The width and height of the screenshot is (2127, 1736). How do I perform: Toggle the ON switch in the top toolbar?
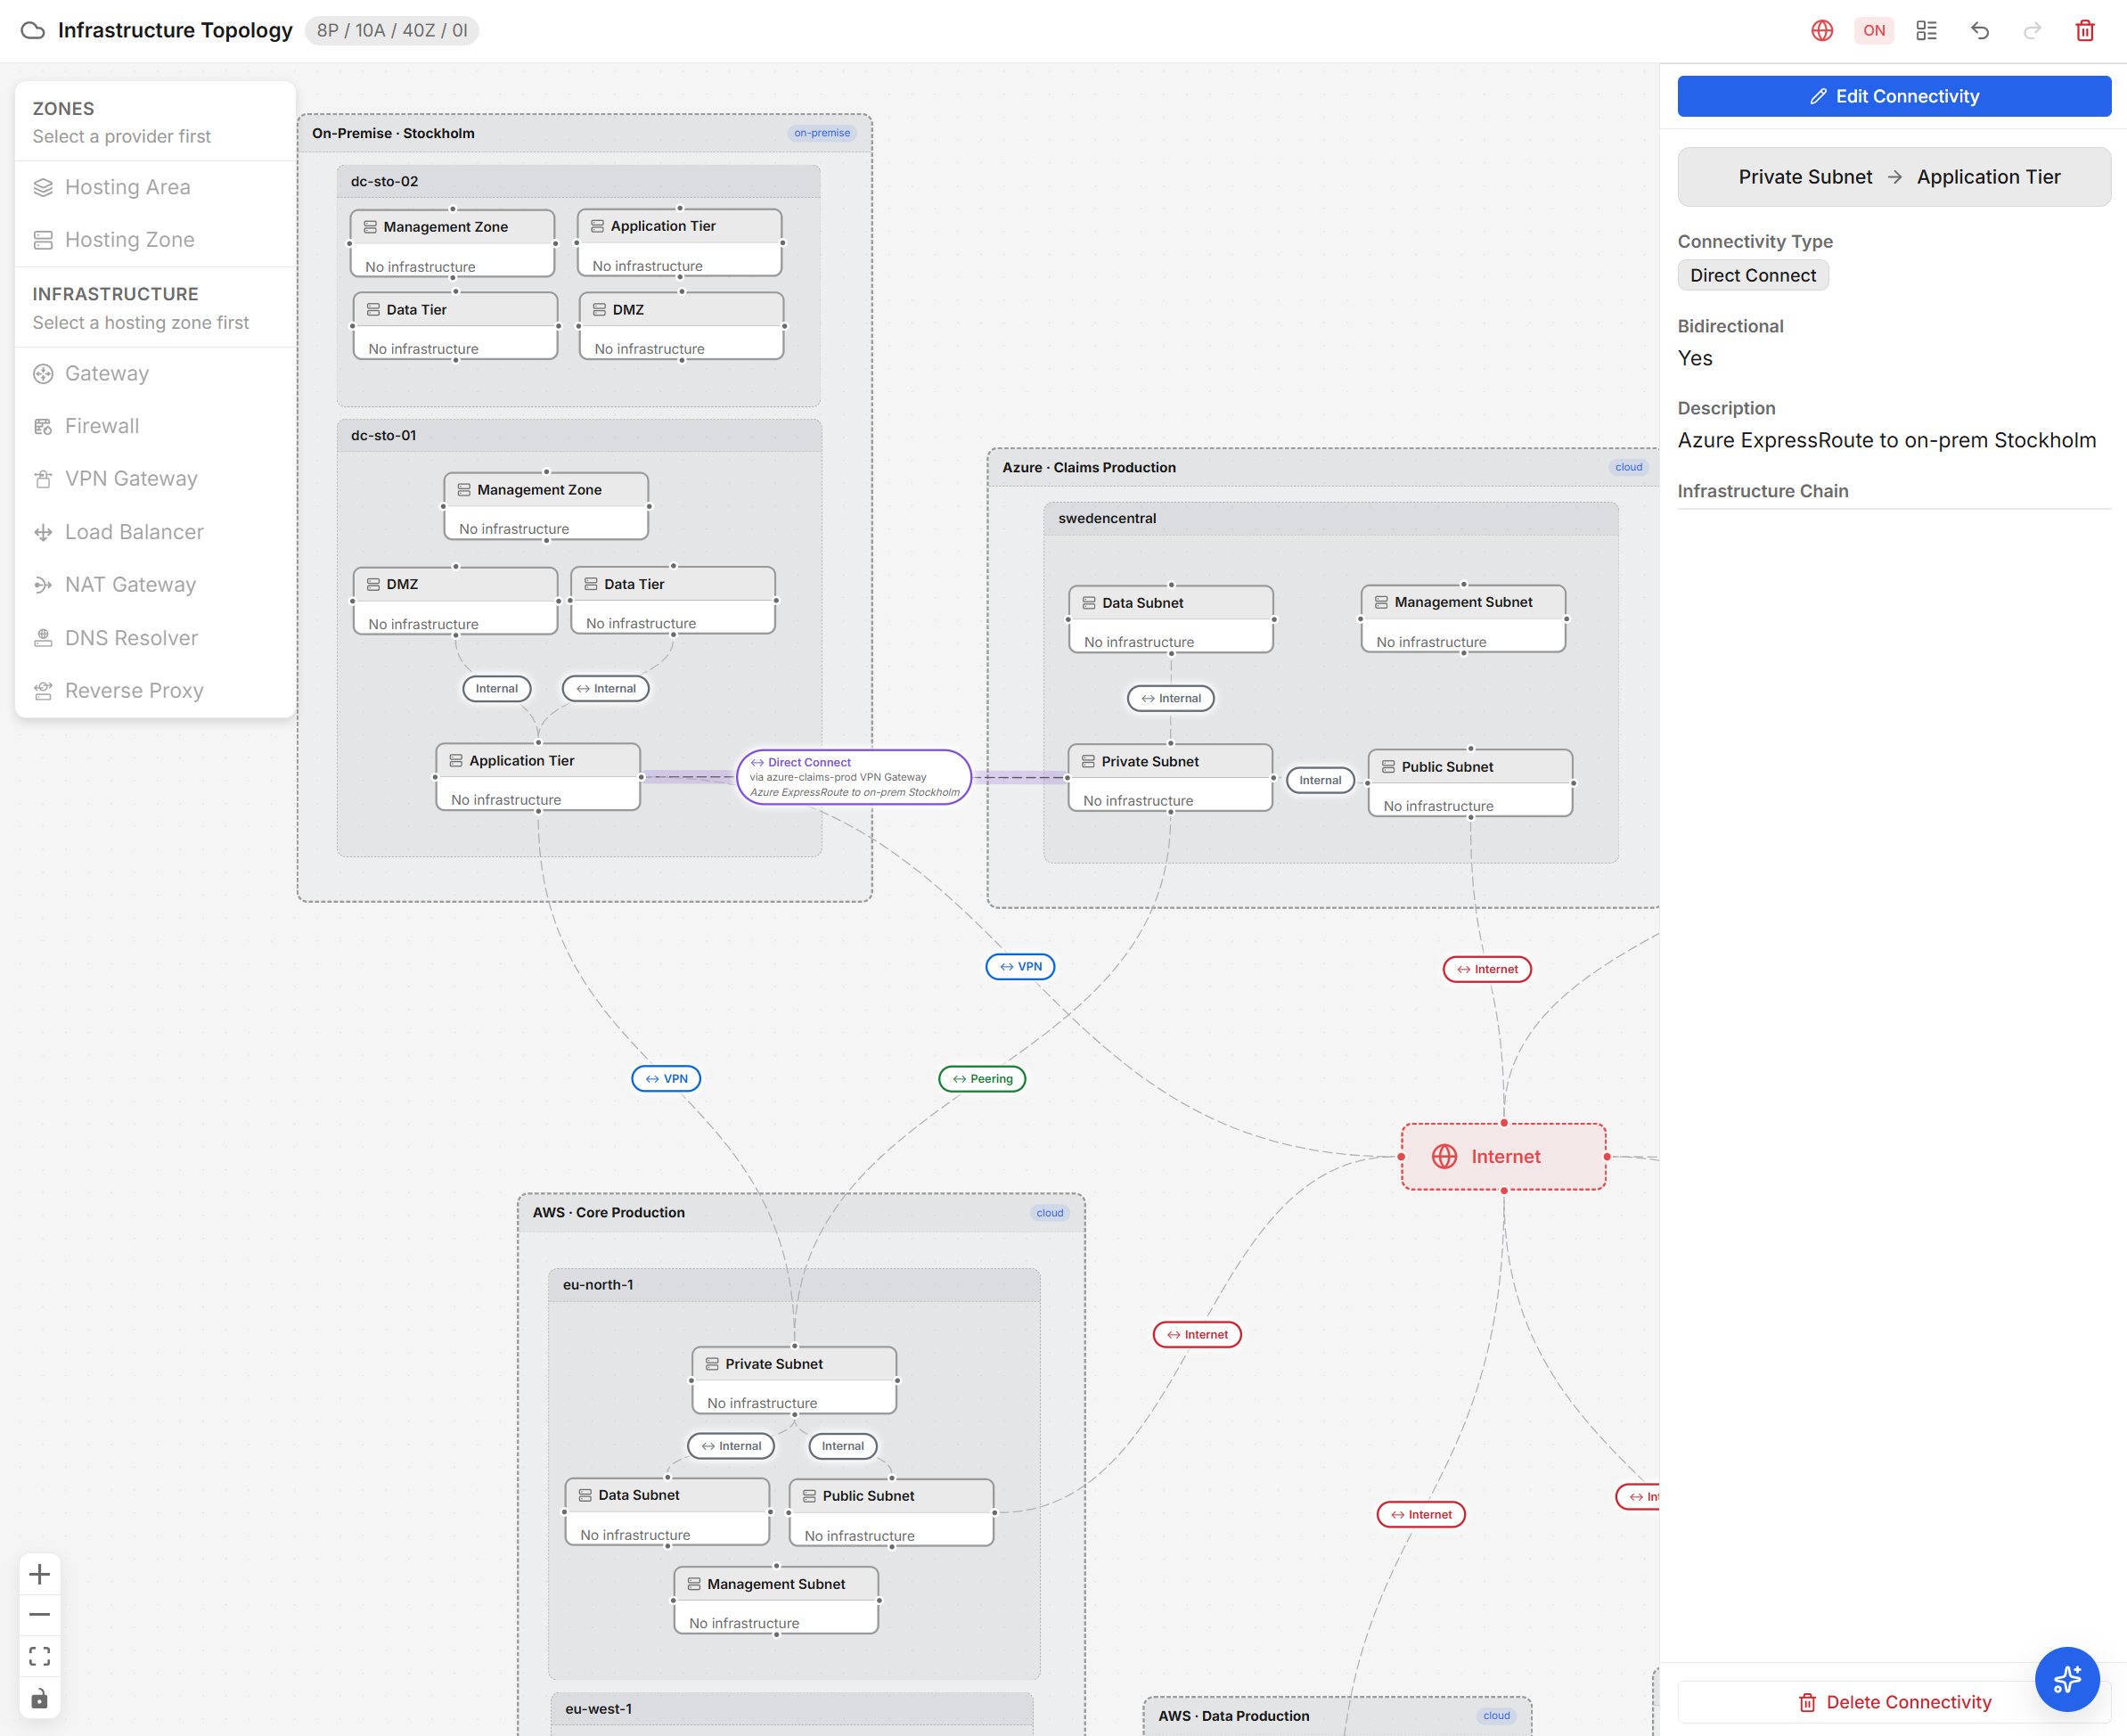click(x=1874, y=30)
